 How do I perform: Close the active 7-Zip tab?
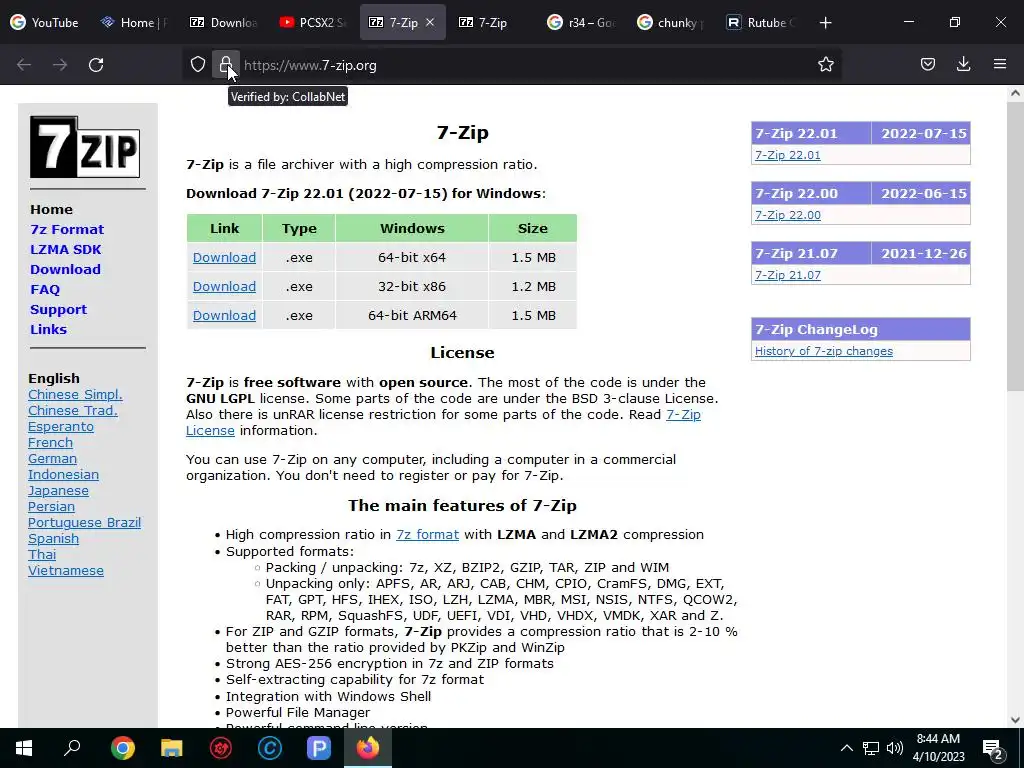point(430,22)
